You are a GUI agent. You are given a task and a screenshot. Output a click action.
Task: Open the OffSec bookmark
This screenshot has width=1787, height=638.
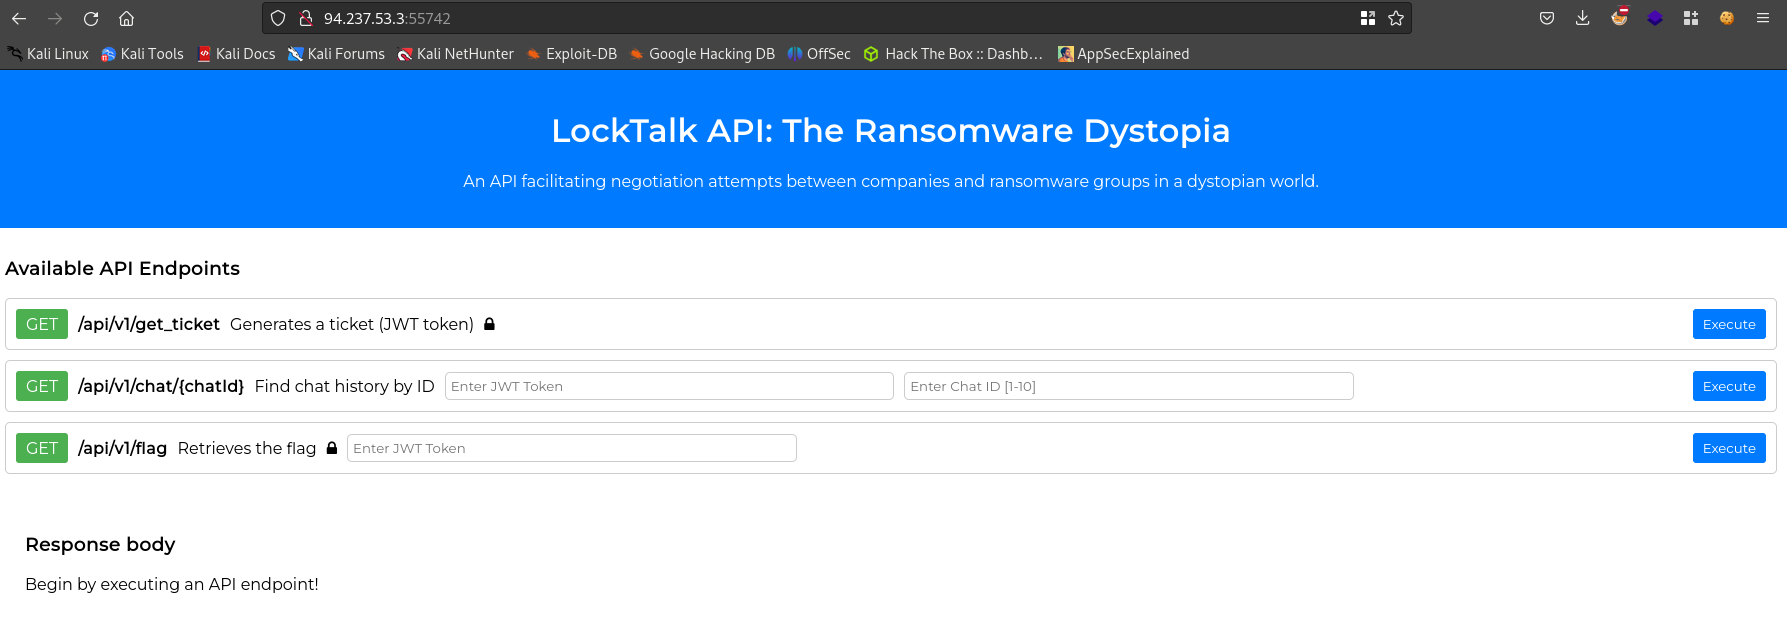(x=819, y=54)
